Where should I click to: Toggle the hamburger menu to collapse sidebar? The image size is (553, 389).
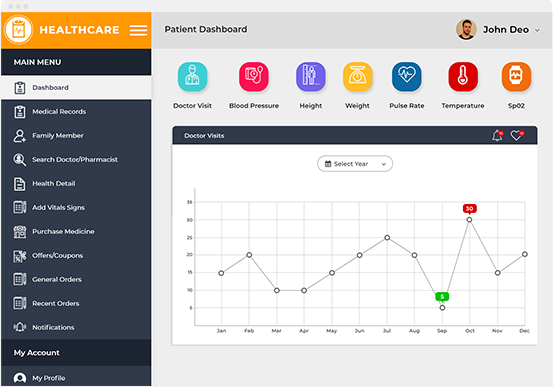[x=138, y=30]
